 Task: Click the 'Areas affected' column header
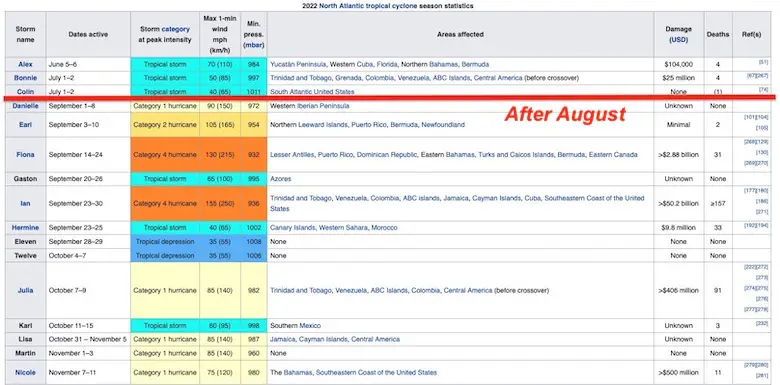[x=460, y=34]
